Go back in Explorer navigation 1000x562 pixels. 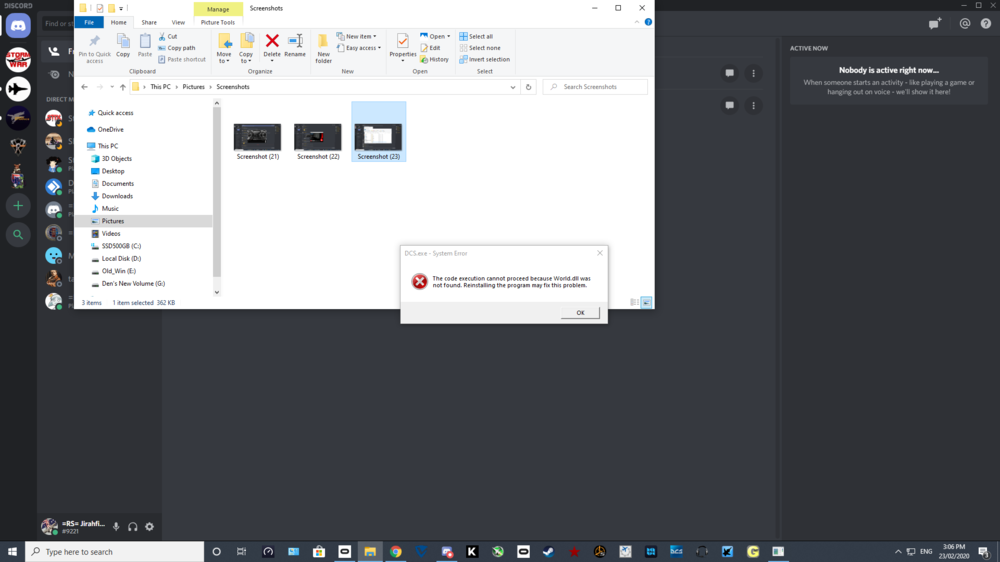point(84,87)
